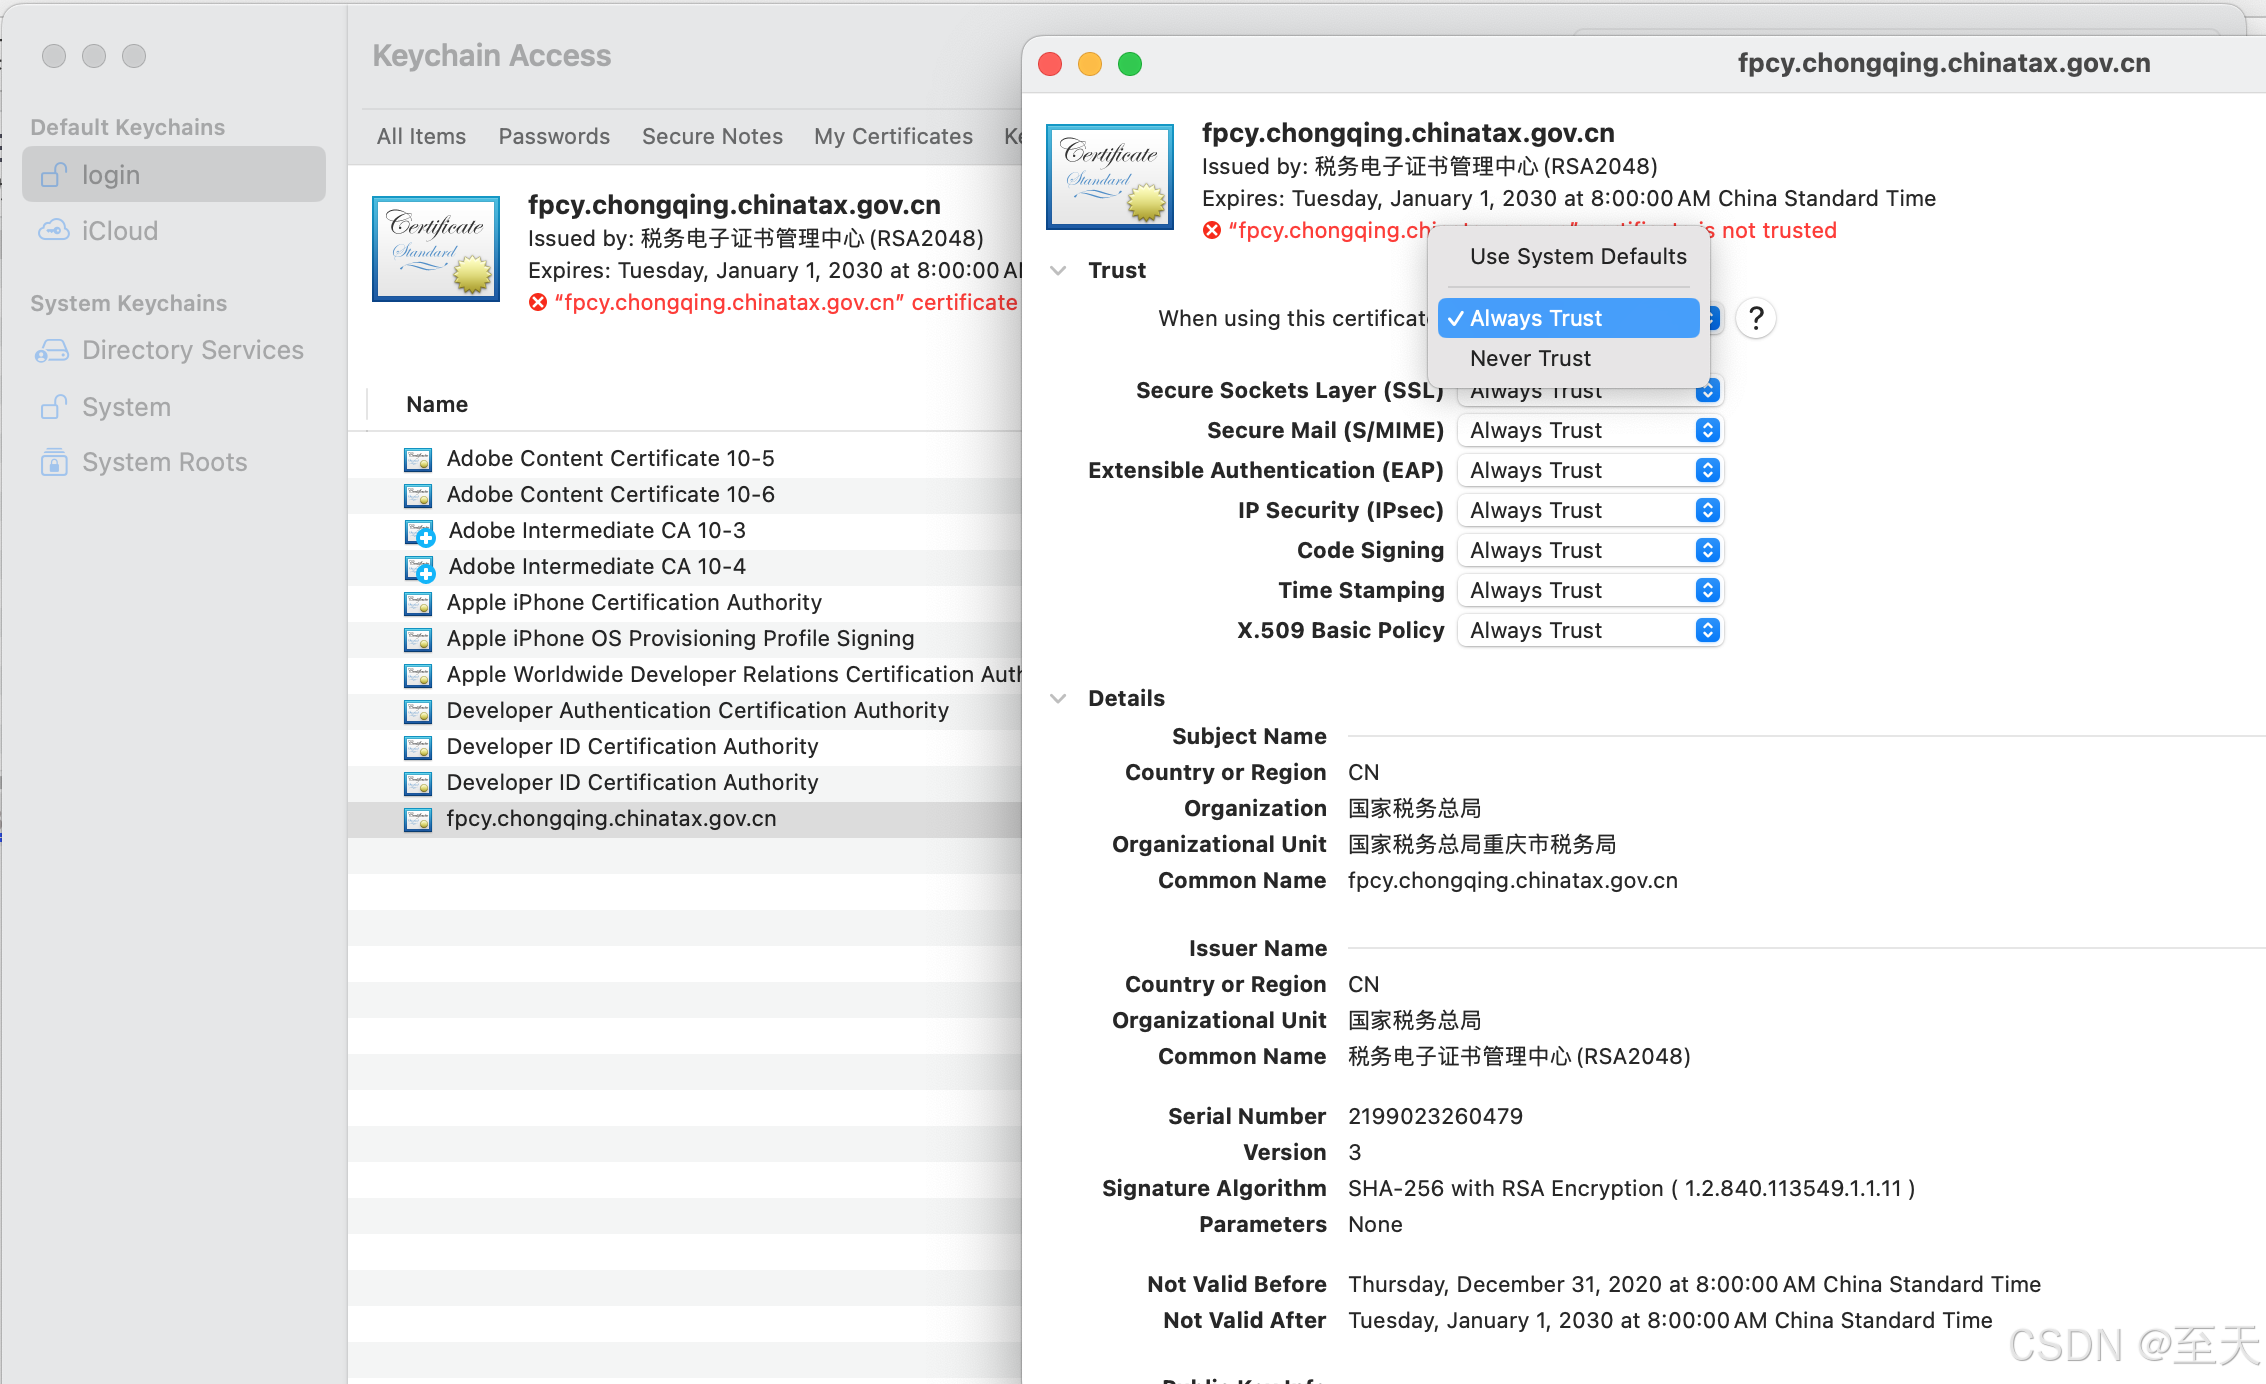
Task: Click the iCloud keychain cloud icon
Action: click(x=54, y=231)
